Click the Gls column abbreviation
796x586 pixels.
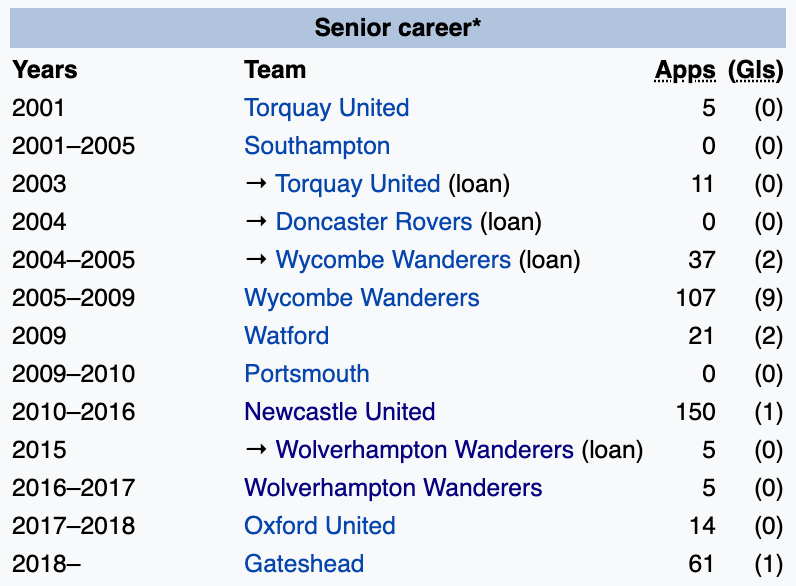755,70
